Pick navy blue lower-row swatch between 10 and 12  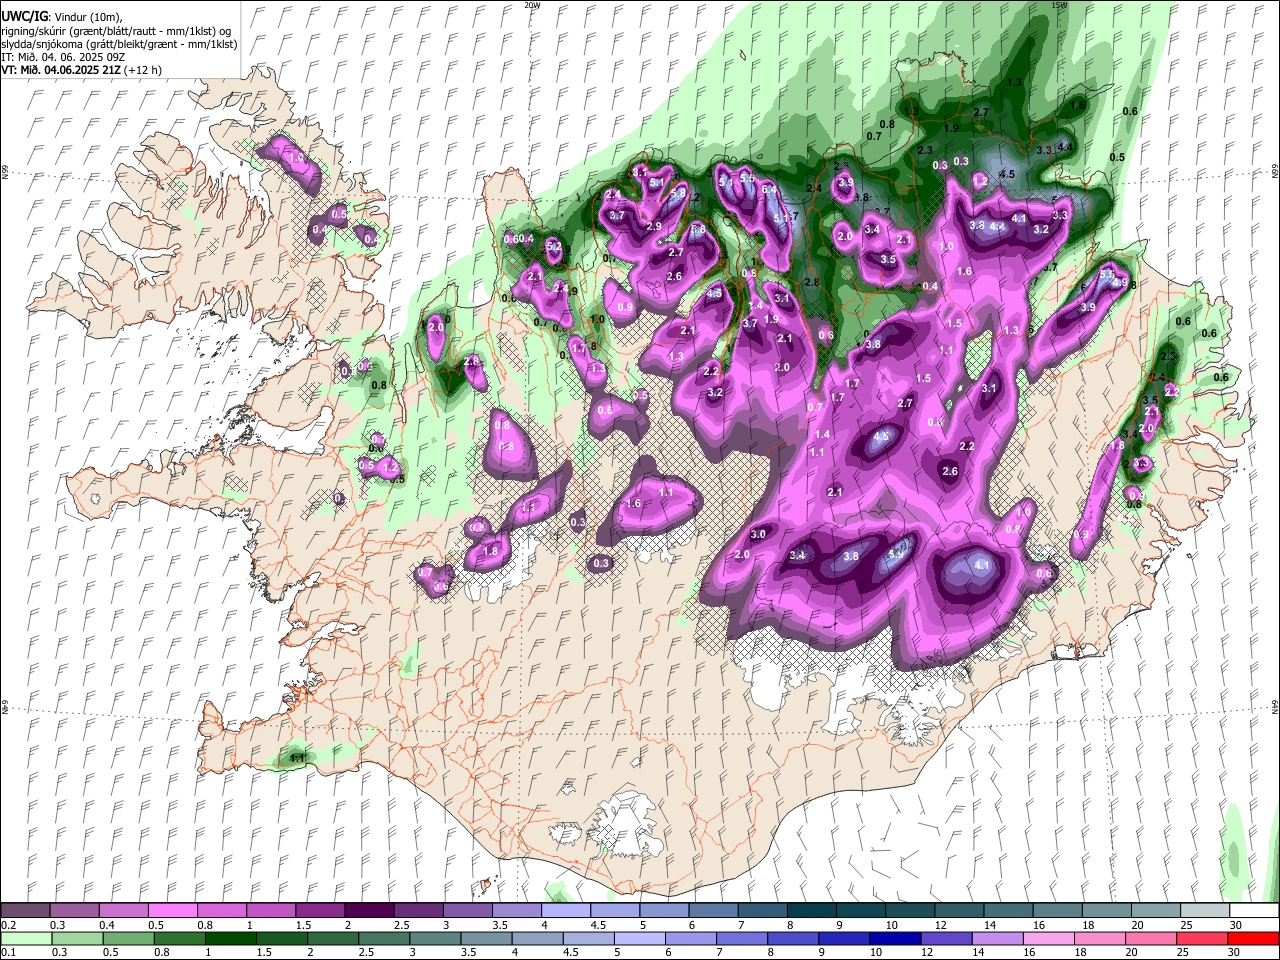895,939
